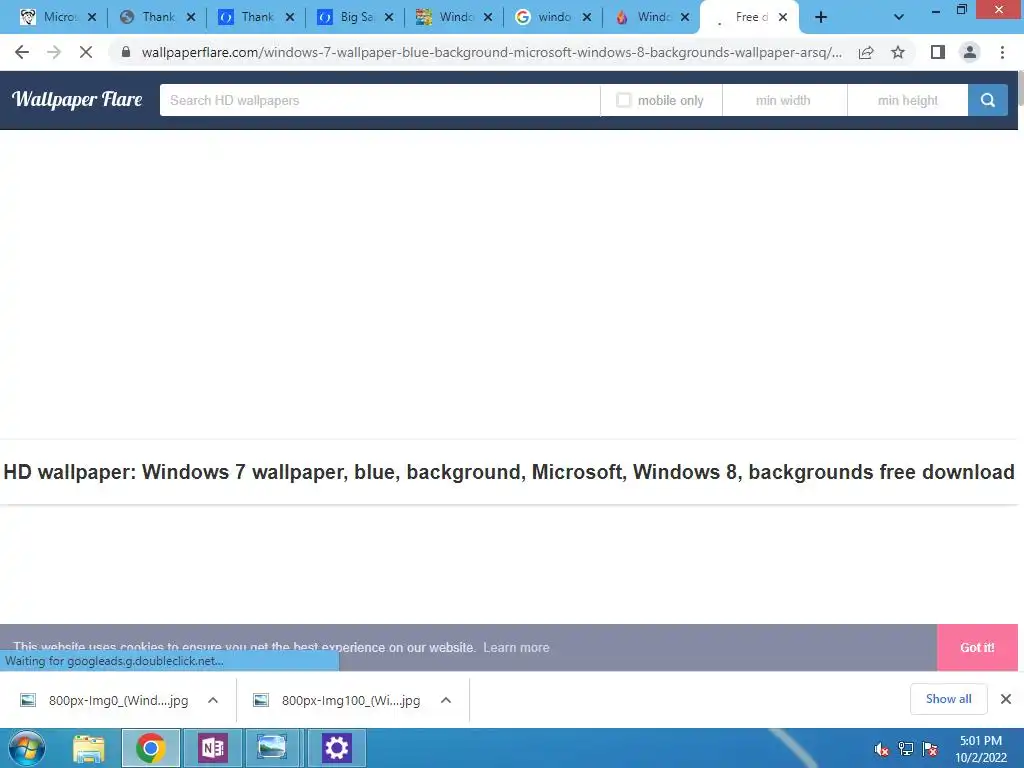The height and width of the screenshot is (768, 1024).
Task: Open File Explorer from the taskbar
Action: 89,748
